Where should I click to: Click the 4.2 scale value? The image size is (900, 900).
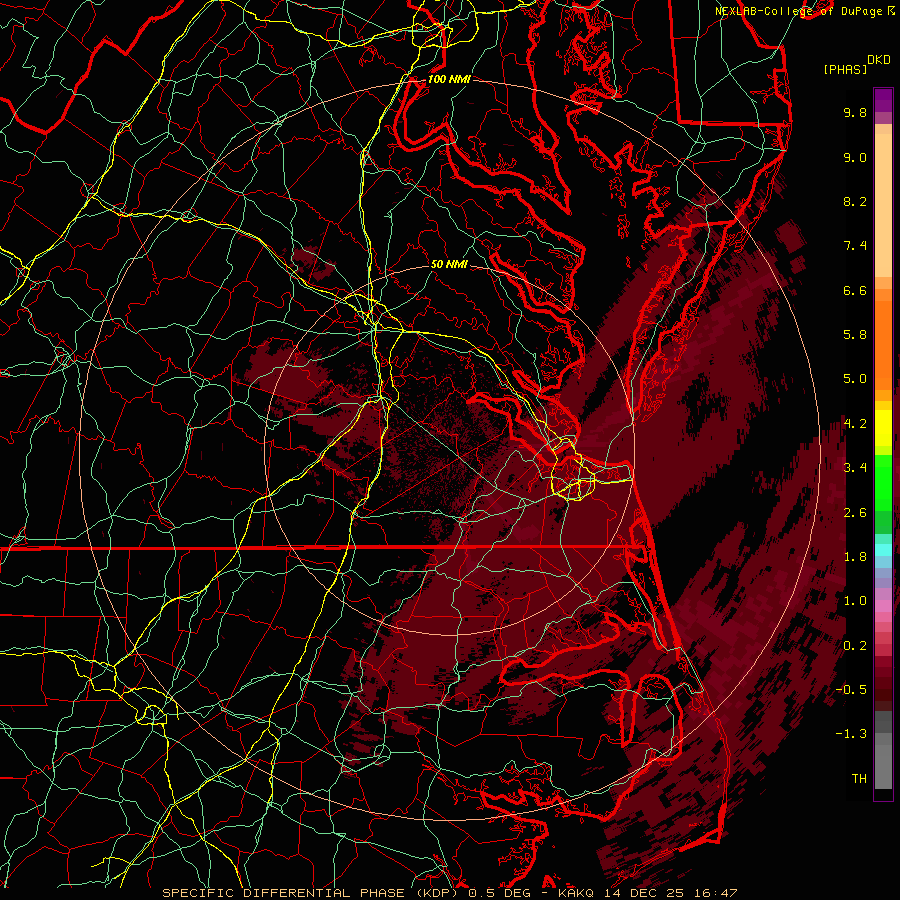855,424
